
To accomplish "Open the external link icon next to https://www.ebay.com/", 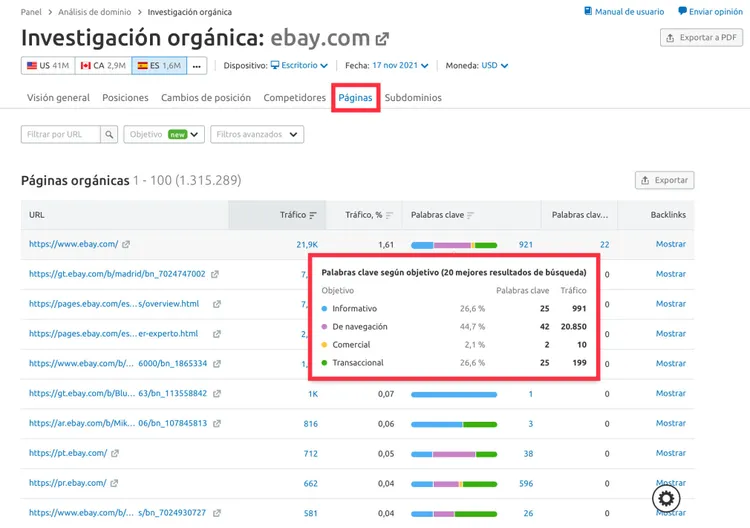I will pyautogui.click(x=126, y=244).
